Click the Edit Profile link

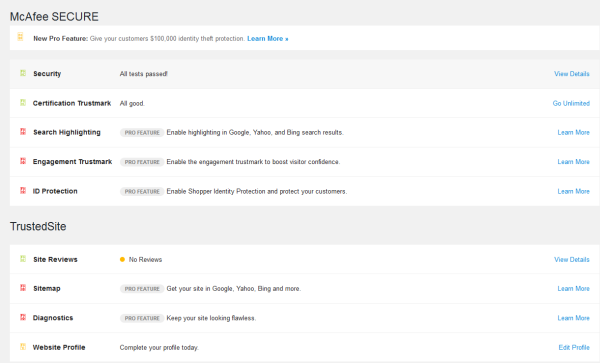[574, 347]
